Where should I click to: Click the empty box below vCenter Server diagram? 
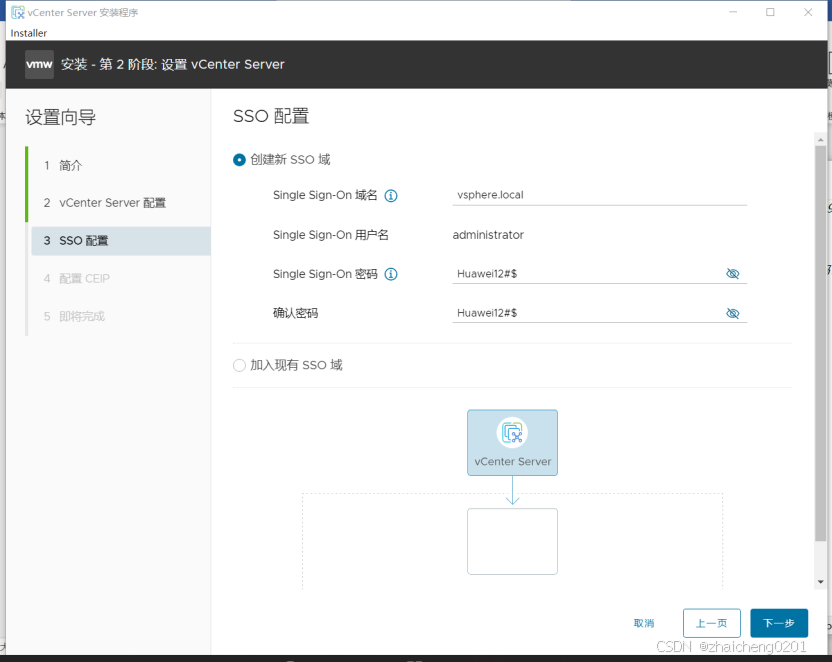(x=512, y=541)
